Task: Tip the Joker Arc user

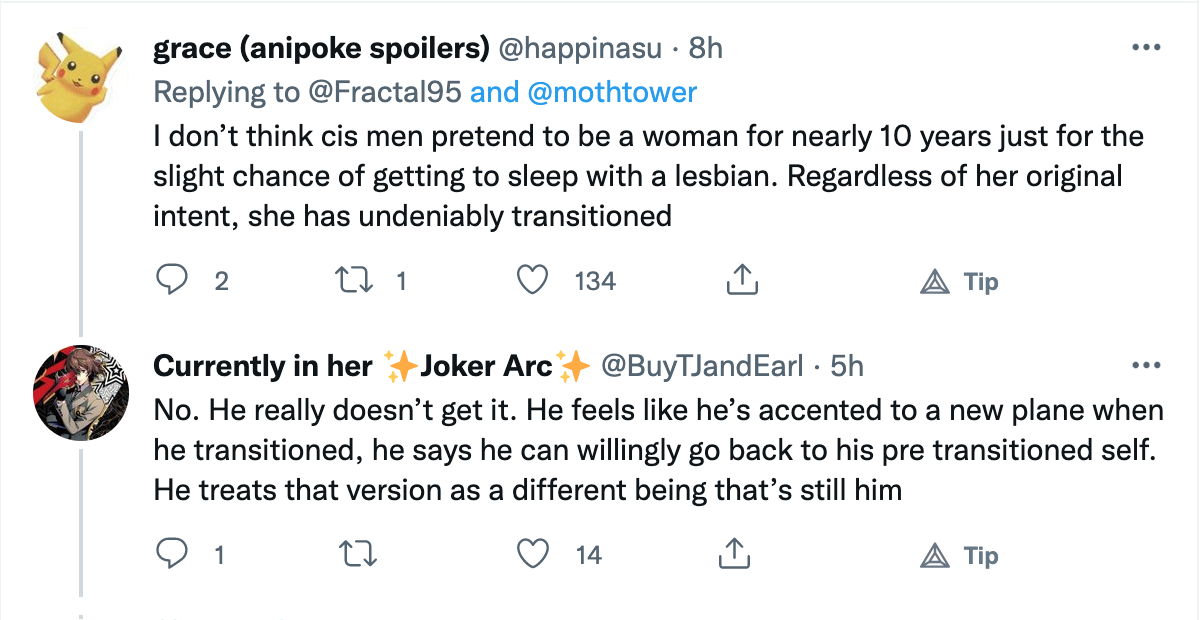Action: coord(958,555)
